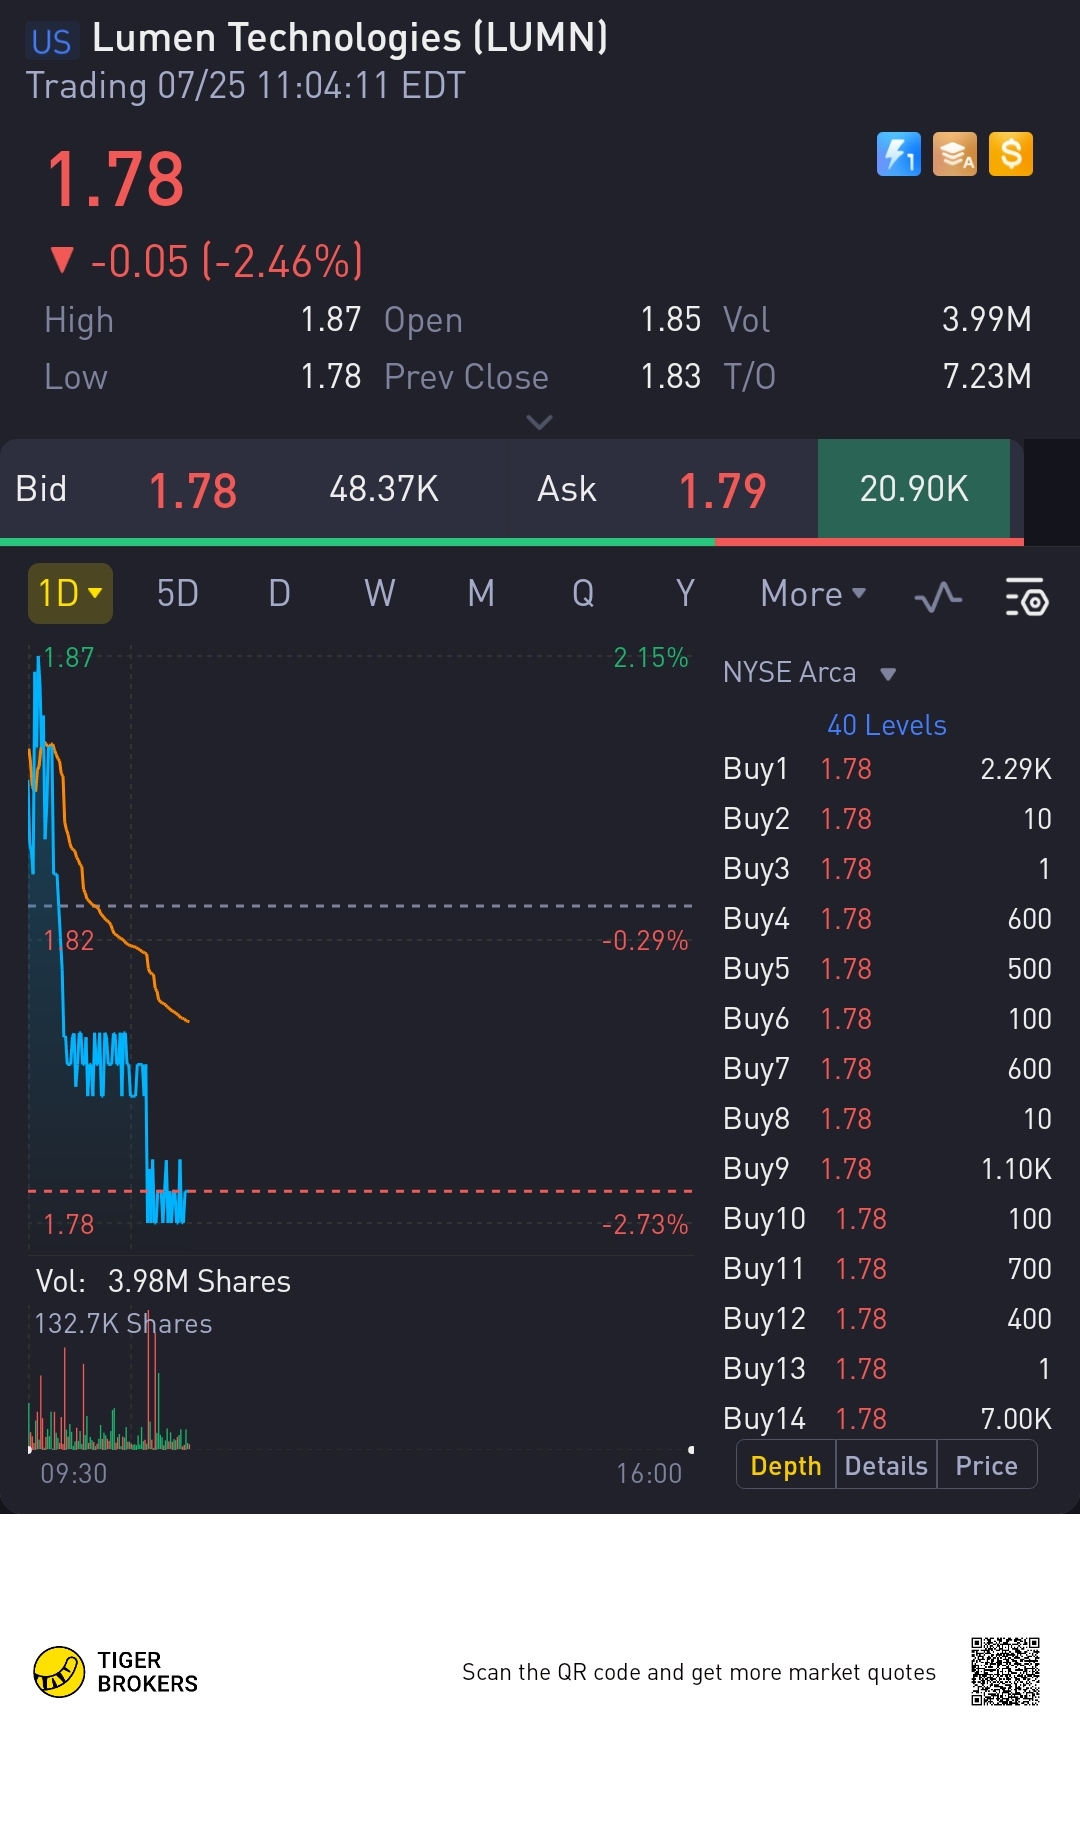The height and width of the screenshot is (1830, 1080).
Task: Switch chart to D (daily)
Action: point(279,594)
